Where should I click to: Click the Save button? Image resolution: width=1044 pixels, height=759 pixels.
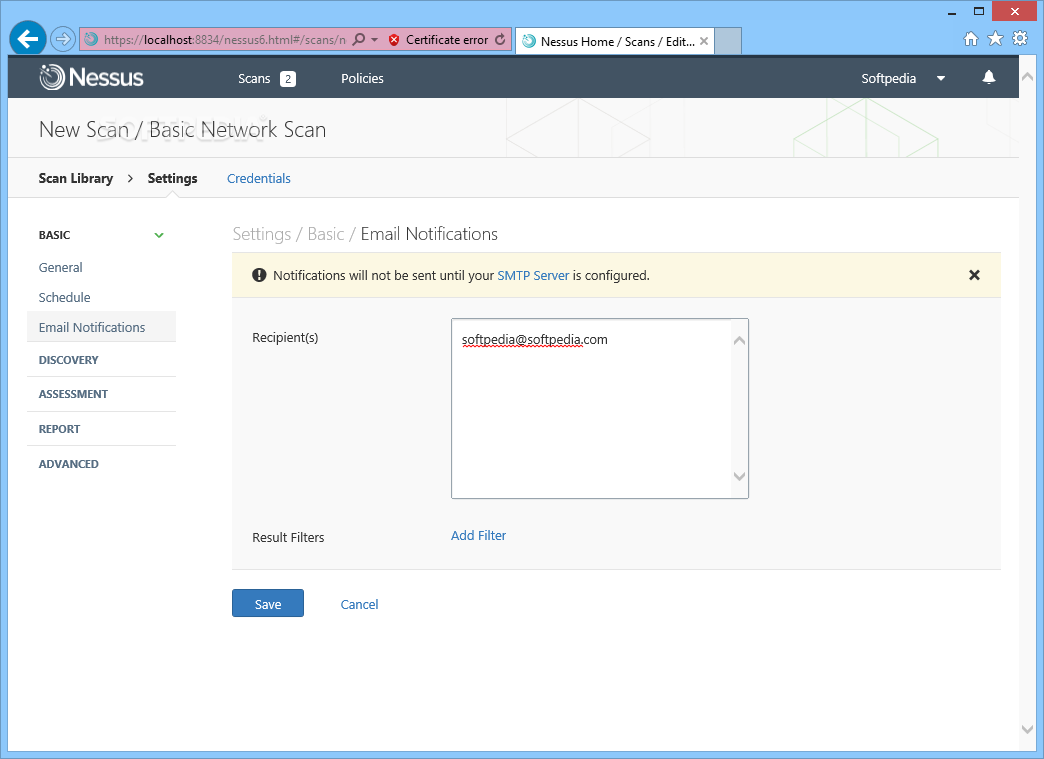tap(268, 603)
